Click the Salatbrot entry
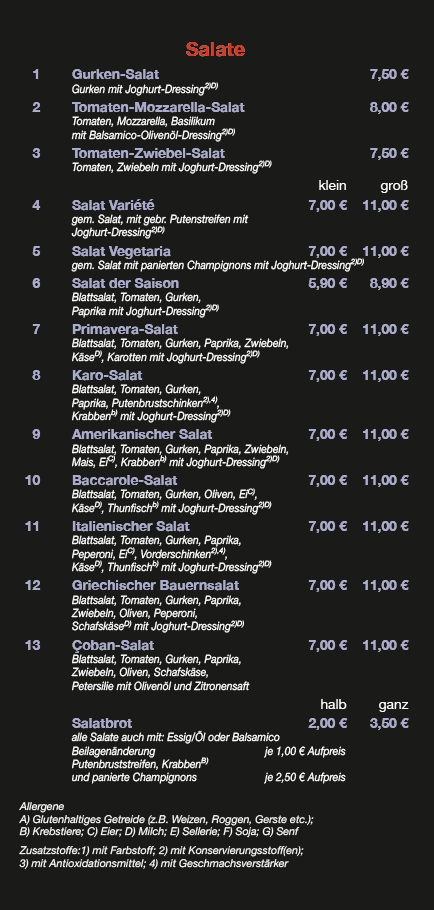Screen dimensions: 434x910 click(102, 723)
